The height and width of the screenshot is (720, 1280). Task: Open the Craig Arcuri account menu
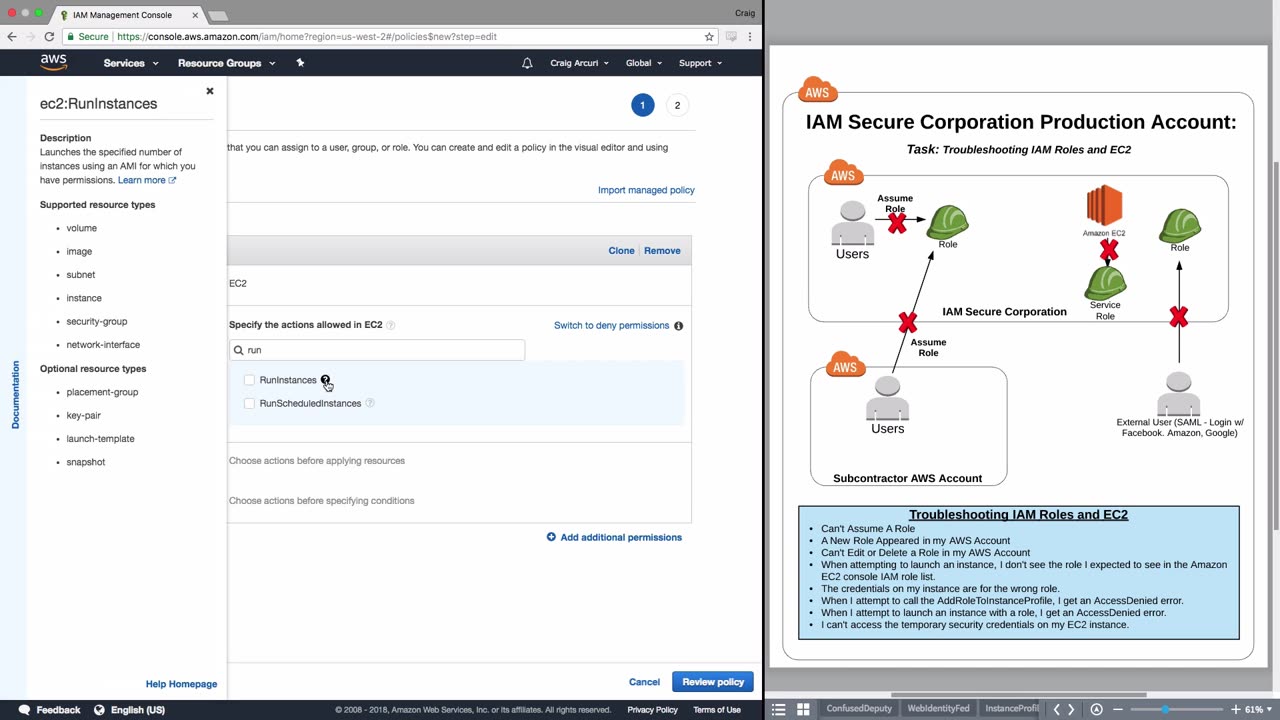point(579,63)
